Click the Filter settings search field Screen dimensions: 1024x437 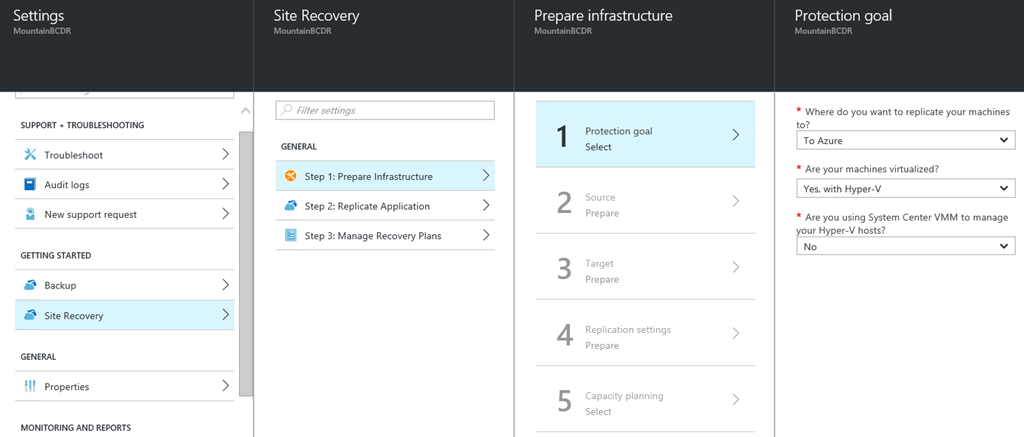[385, 110]
